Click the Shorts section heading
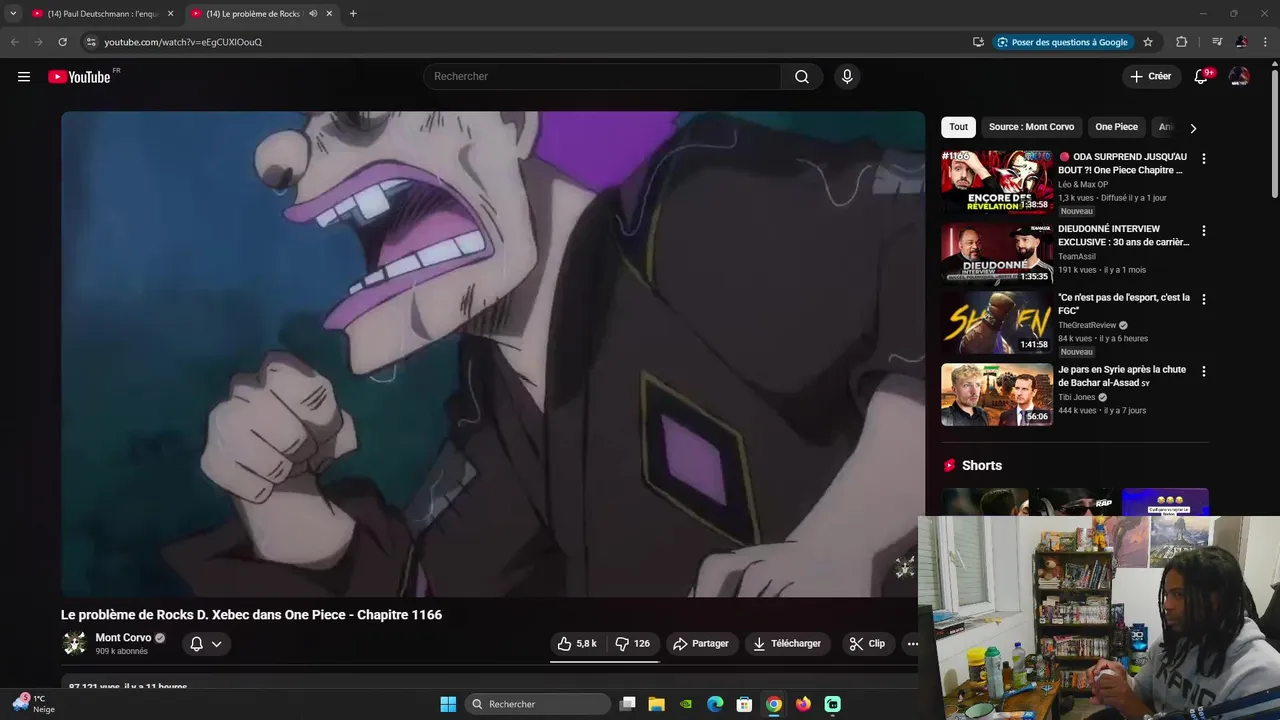Image resolution: width=1280 pixels, height=720 pixels. (x=981, y=466)
